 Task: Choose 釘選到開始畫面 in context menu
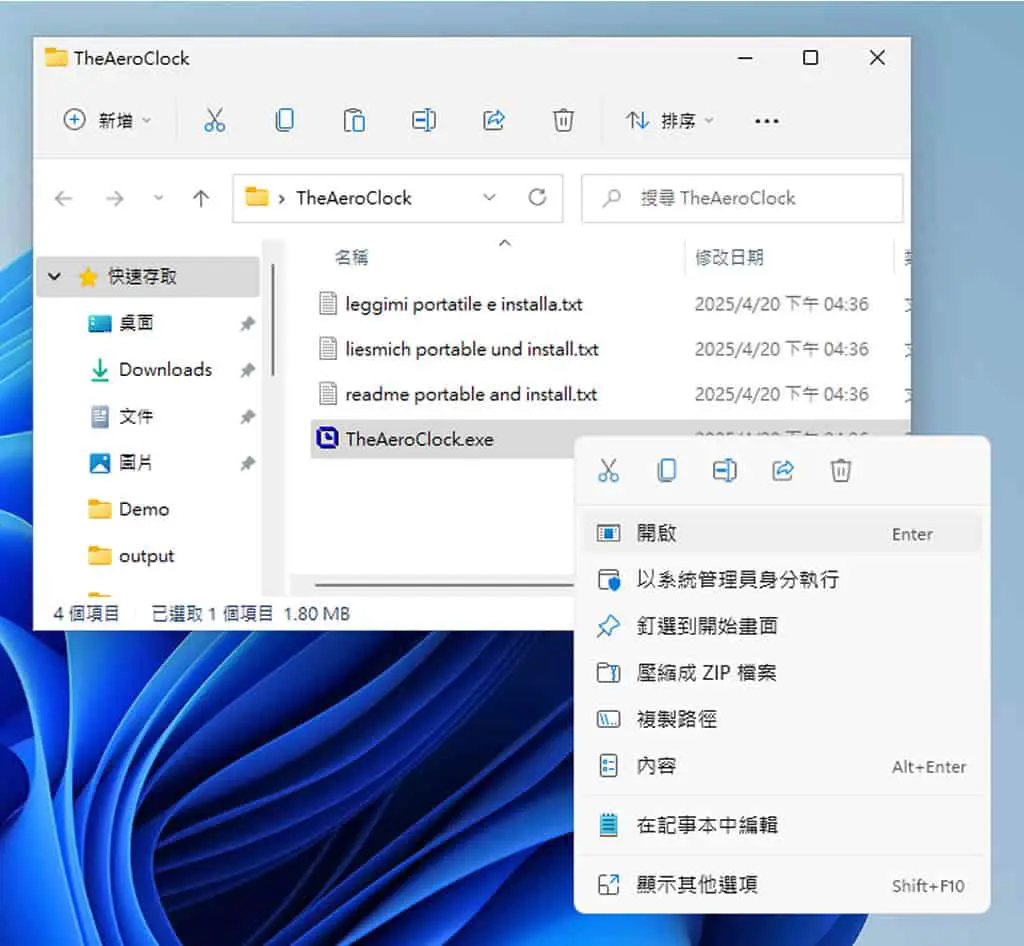click(x=782, y=626)
